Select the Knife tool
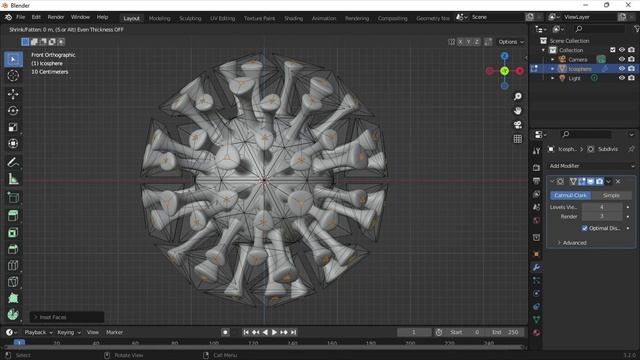 [x=13, y=282]
